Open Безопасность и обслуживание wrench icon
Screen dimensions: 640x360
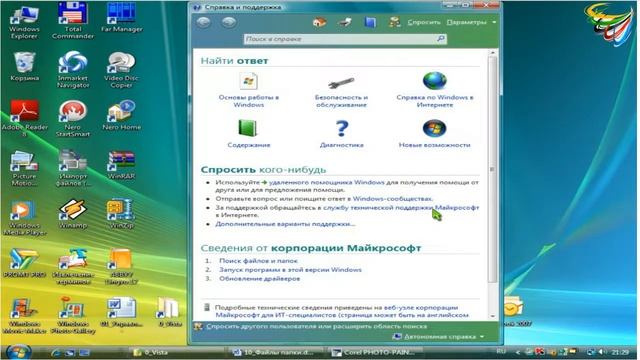pyautogui.click(x=341, y=83)
